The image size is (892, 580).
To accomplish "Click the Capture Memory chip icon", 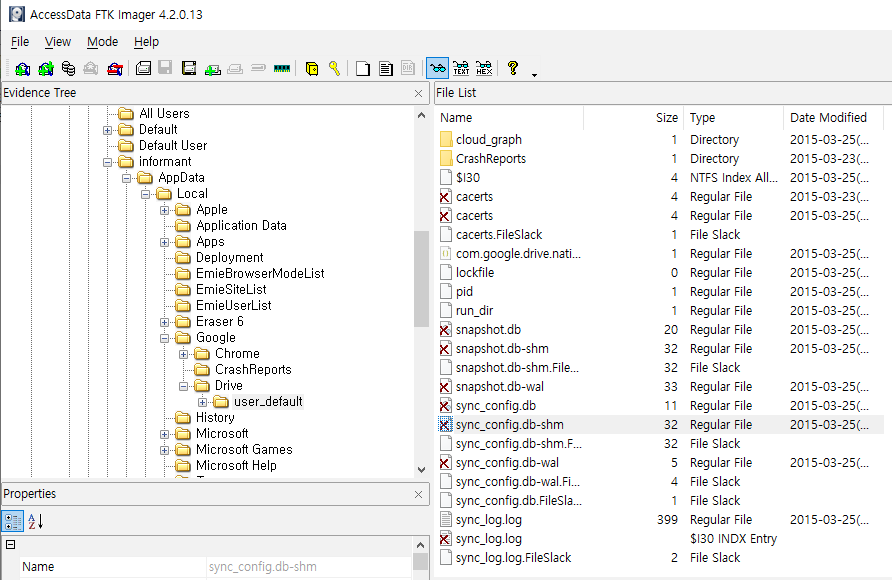I will (282, 69).
